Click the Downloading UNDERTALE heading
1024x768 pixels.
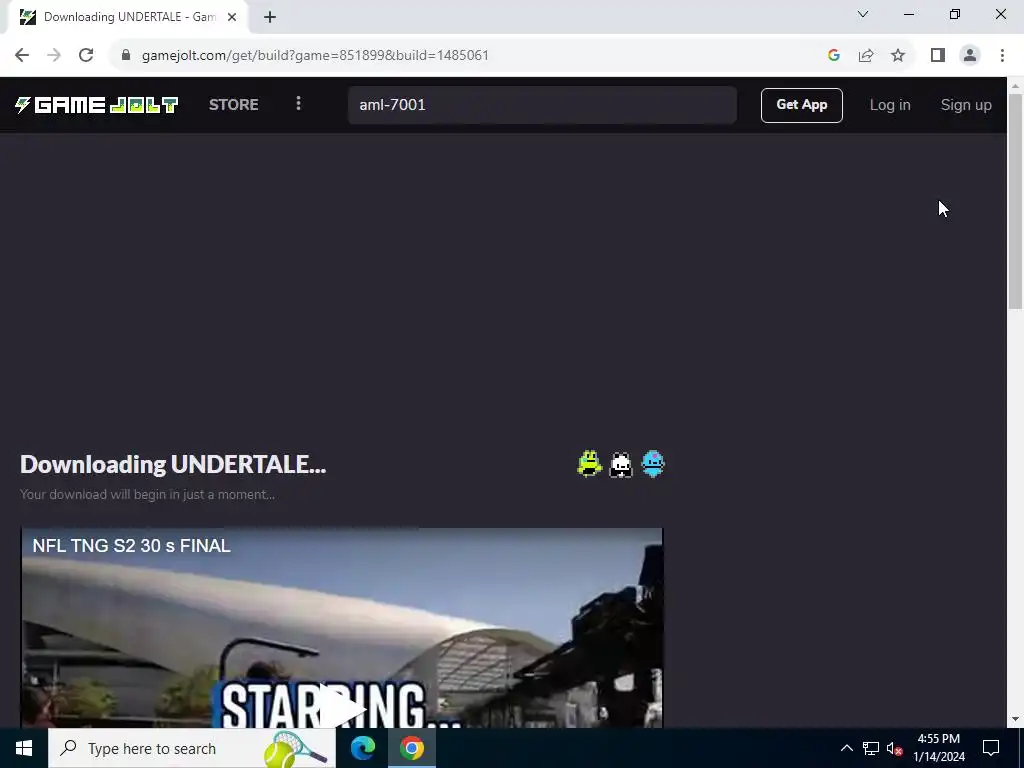[173, 464]
